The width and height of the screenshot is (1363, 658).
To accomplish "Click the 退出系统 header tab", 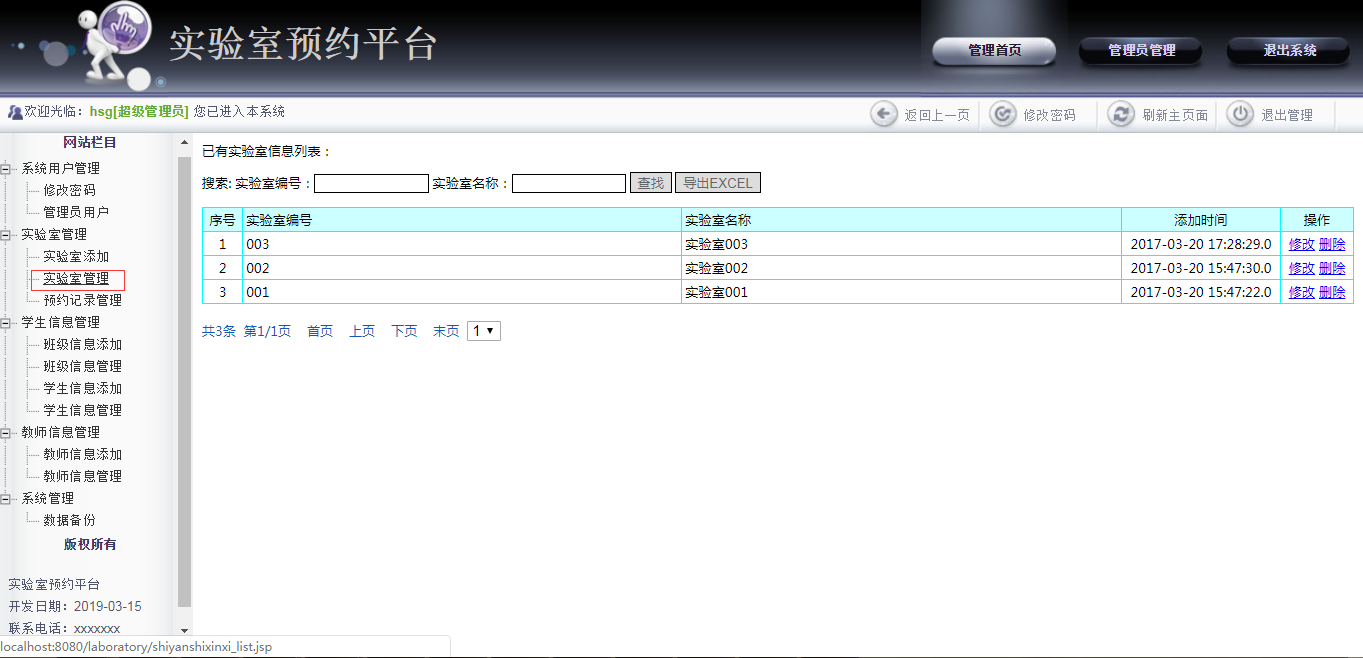I will [x=1289, y=50].
